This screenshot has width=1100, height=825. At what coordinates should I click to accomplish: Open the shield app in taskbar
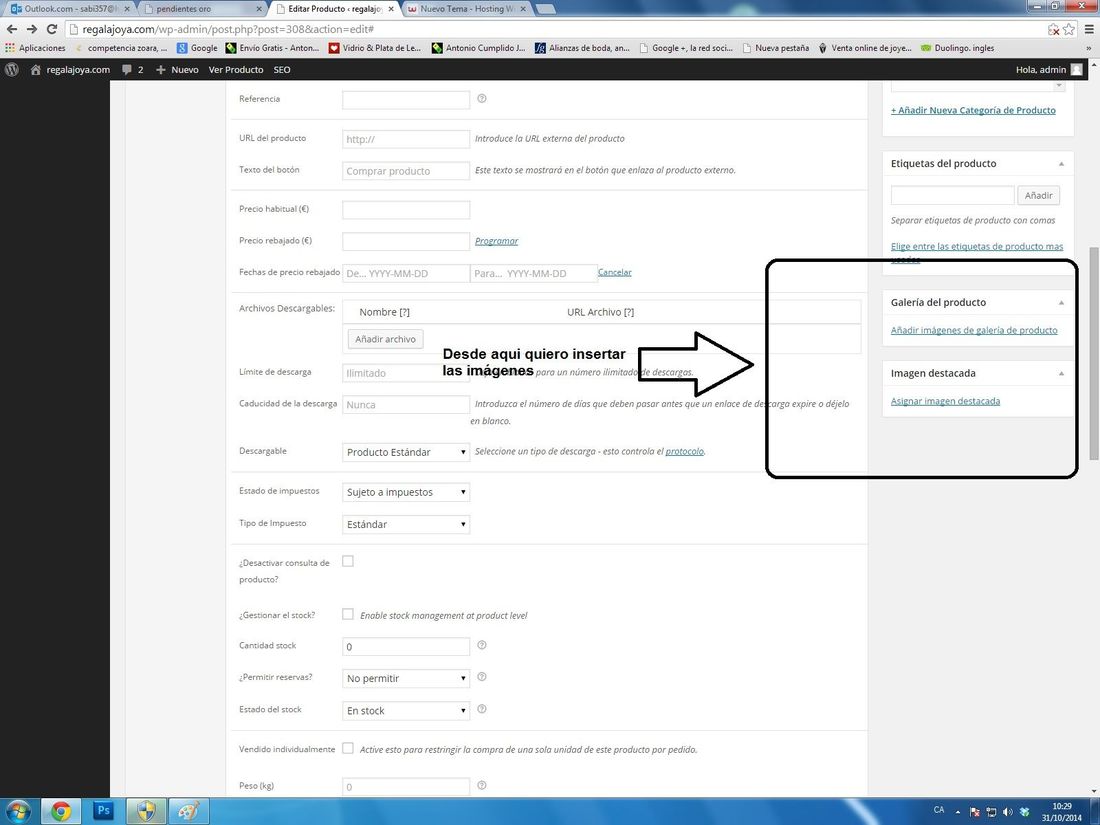pyautogui.click(x=146, y=811)
